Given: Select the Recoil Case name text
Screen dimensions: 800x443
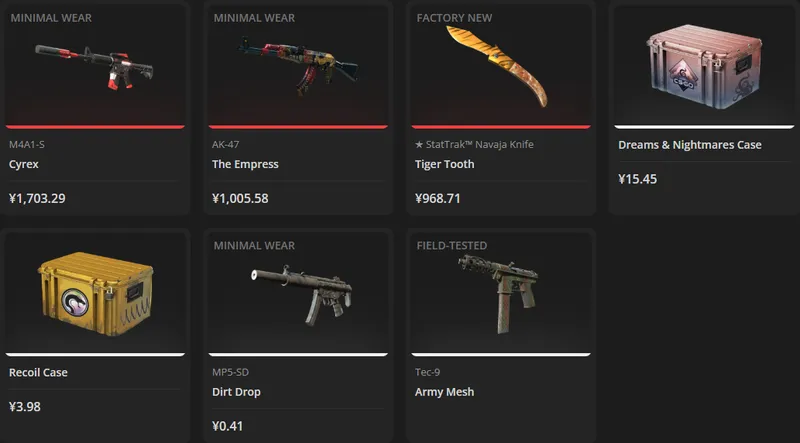Looking at the screenshot, I should pyautogui.click(x=38, y=373).
